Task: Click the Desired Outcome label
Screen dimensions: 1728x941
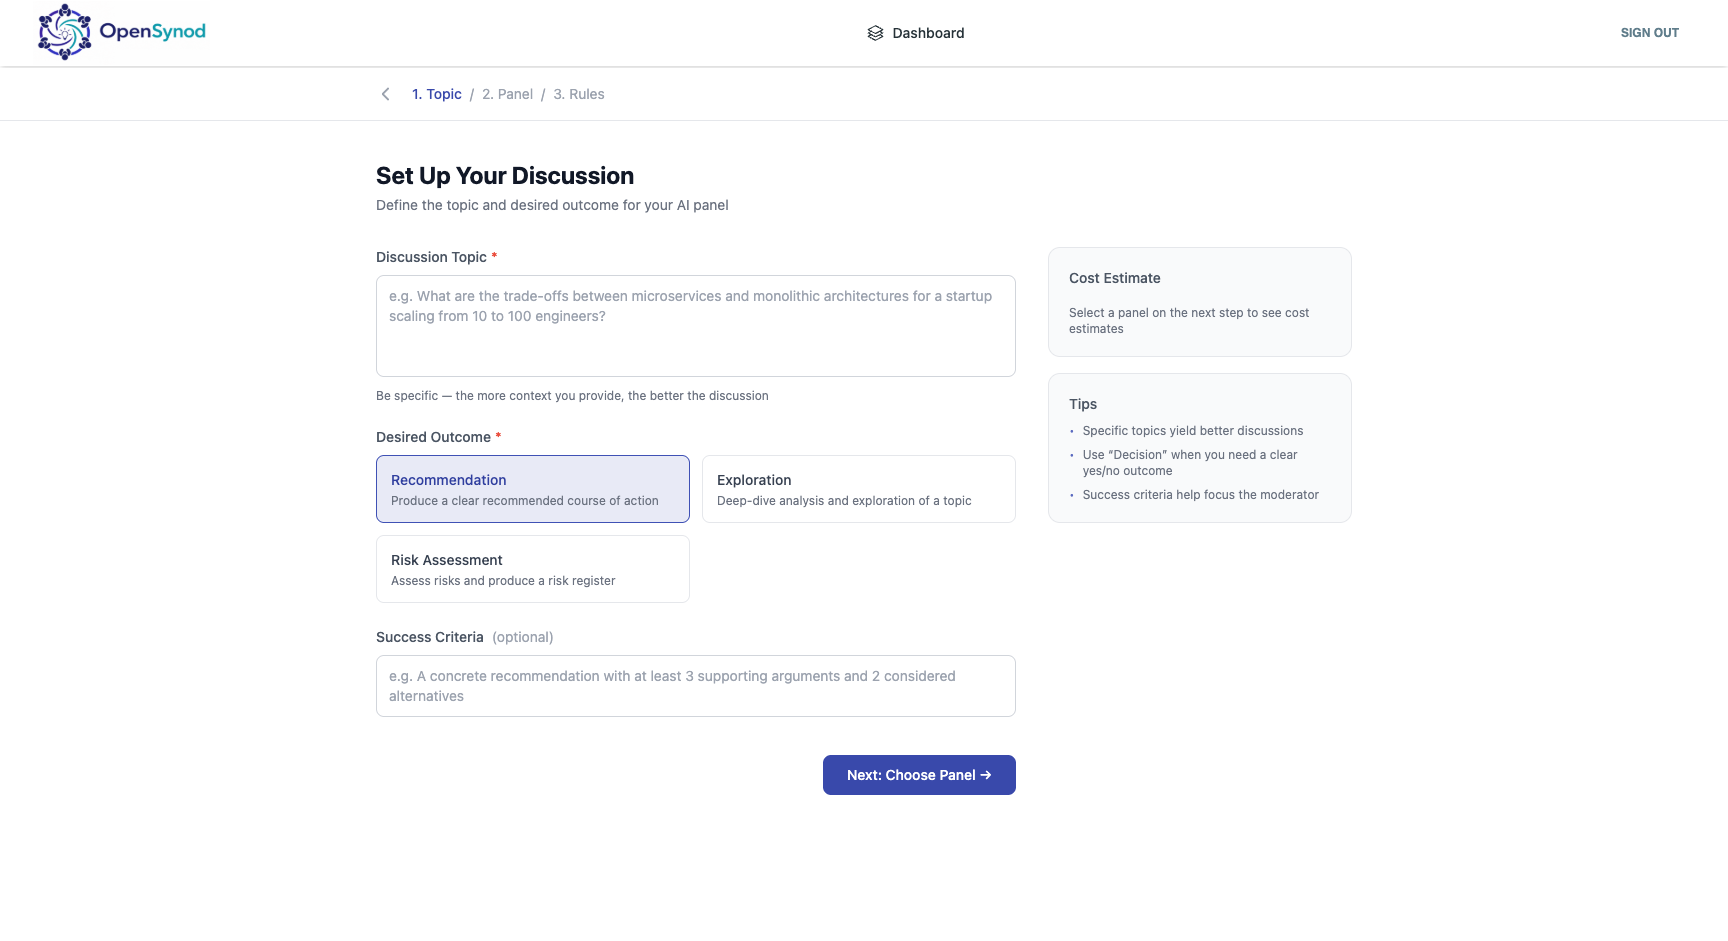Action: [433, 437]
